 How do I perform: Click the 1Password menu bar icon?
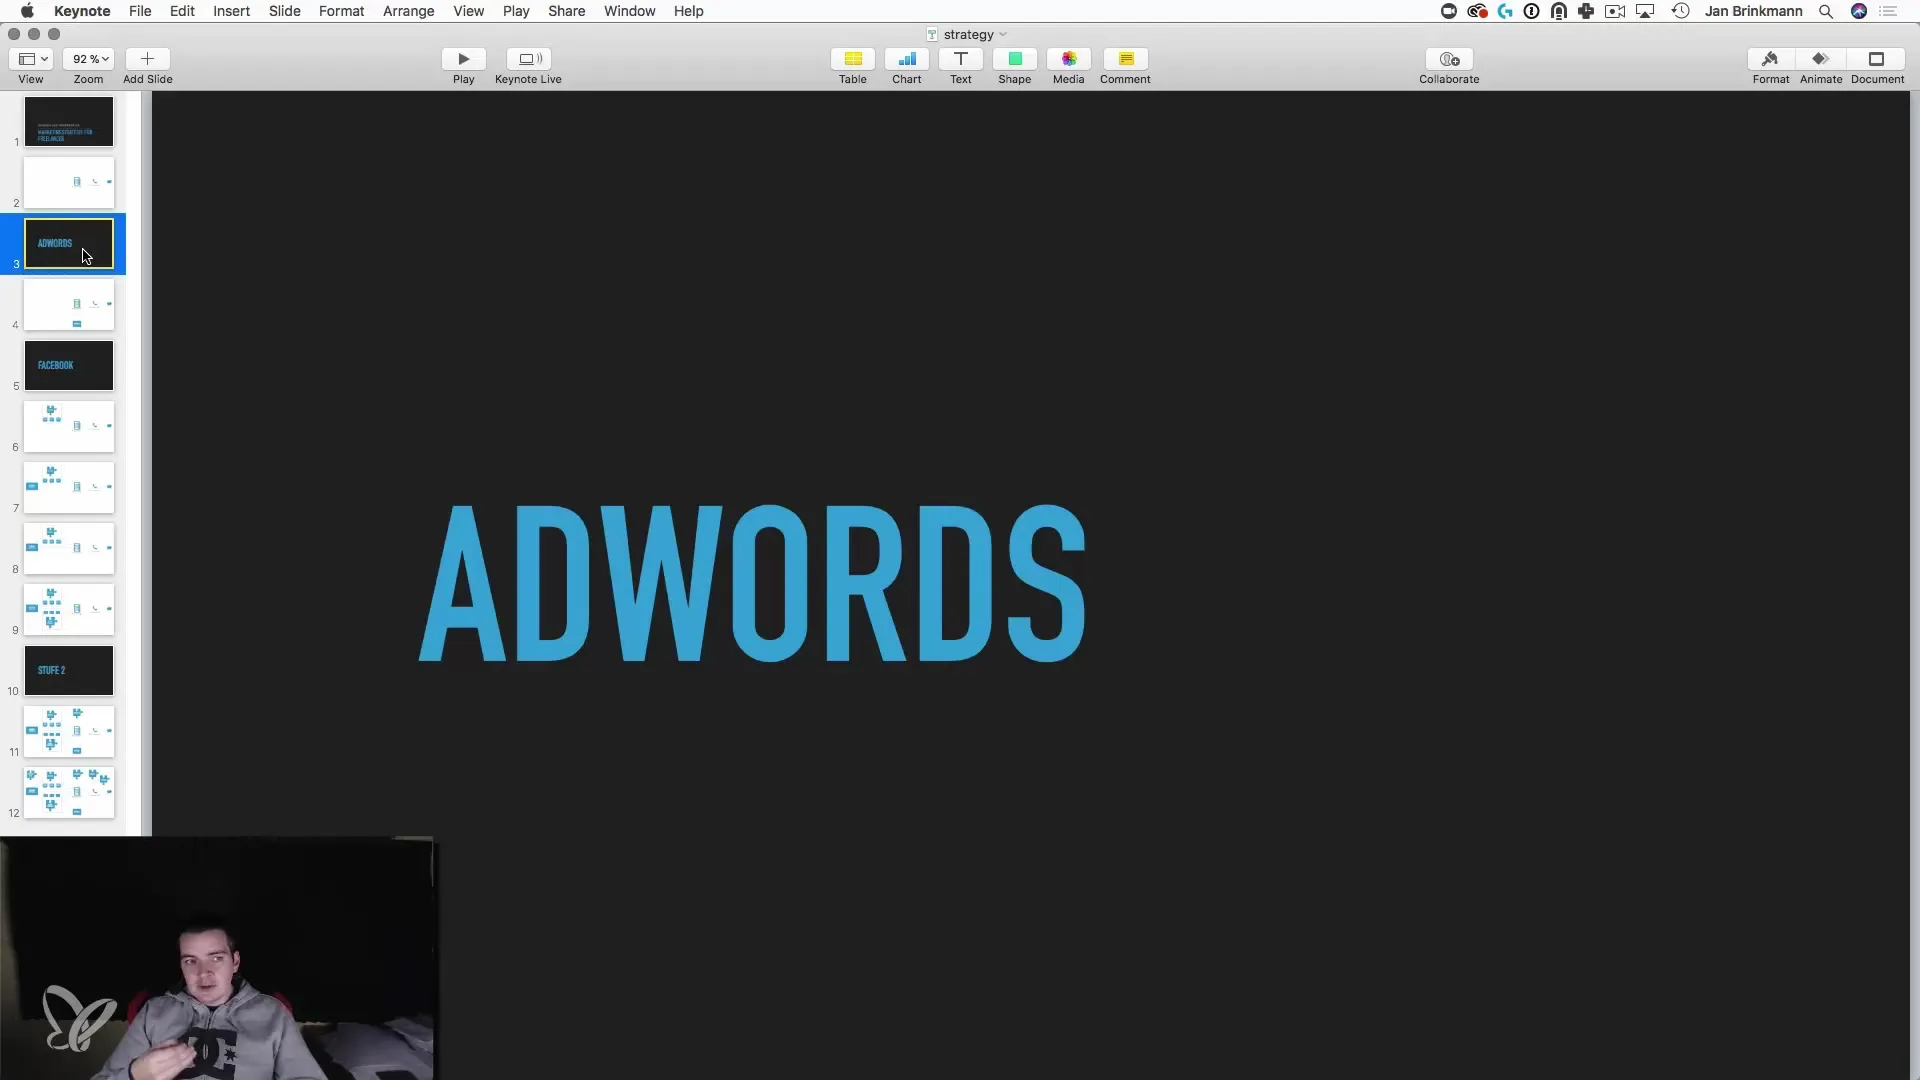(1531, 11)
